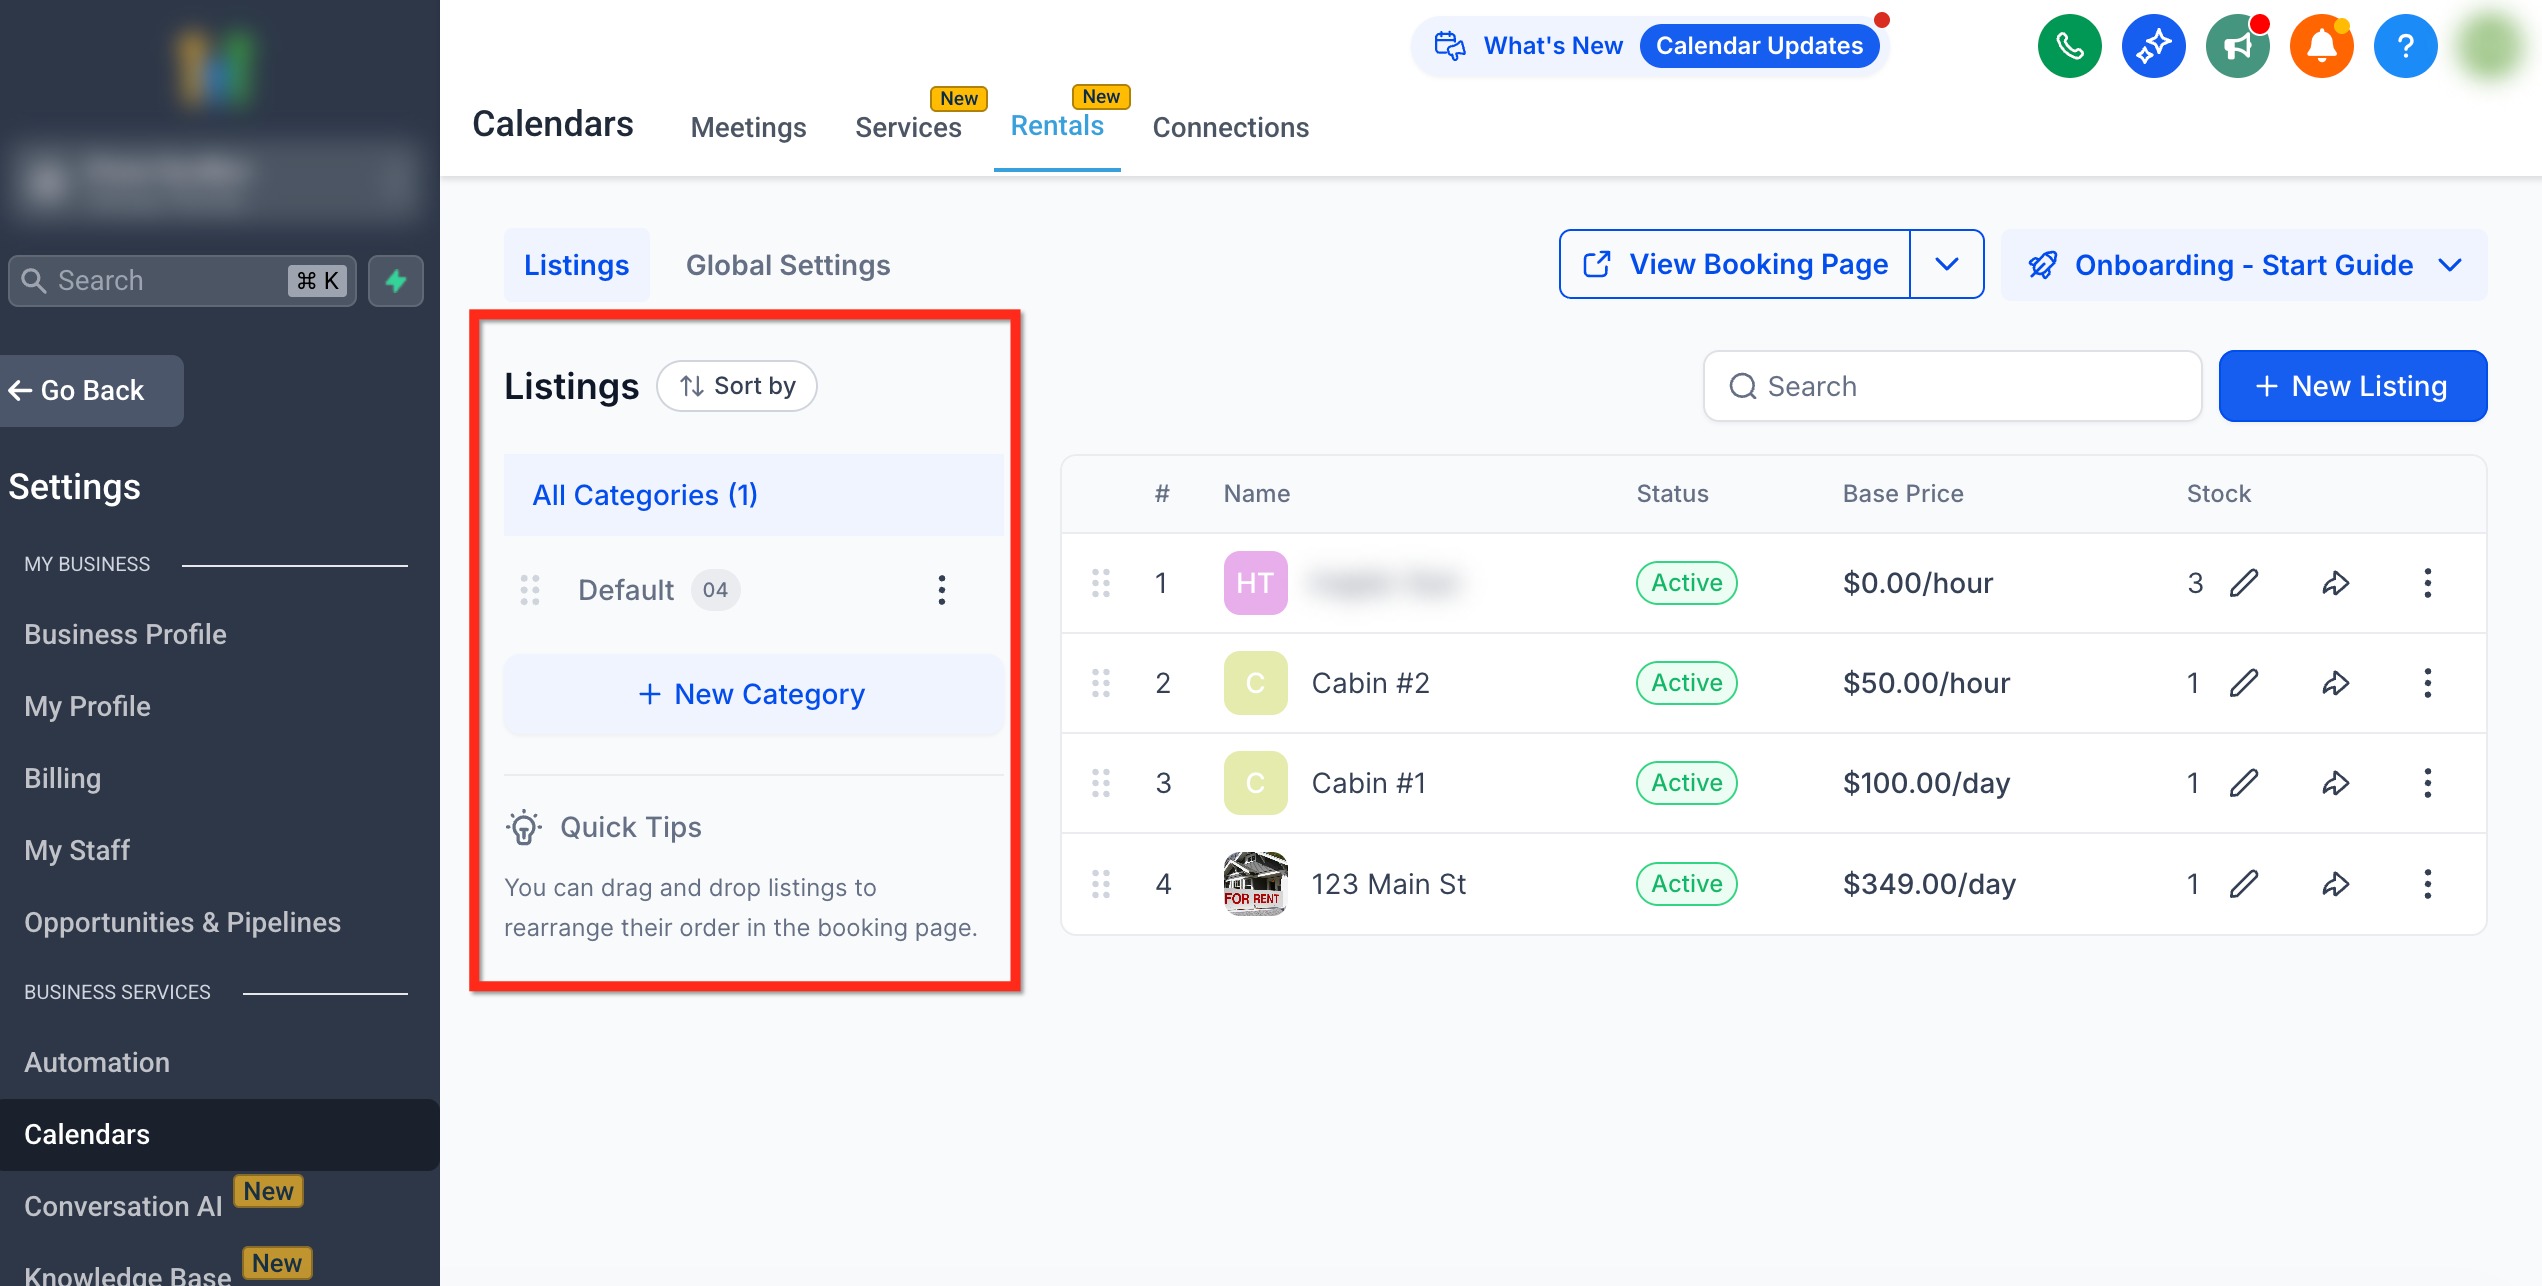Open Default category three-dot menu
Image resolution: width=2542 pixels, height=1286 pixels.
tap(941, 590)
